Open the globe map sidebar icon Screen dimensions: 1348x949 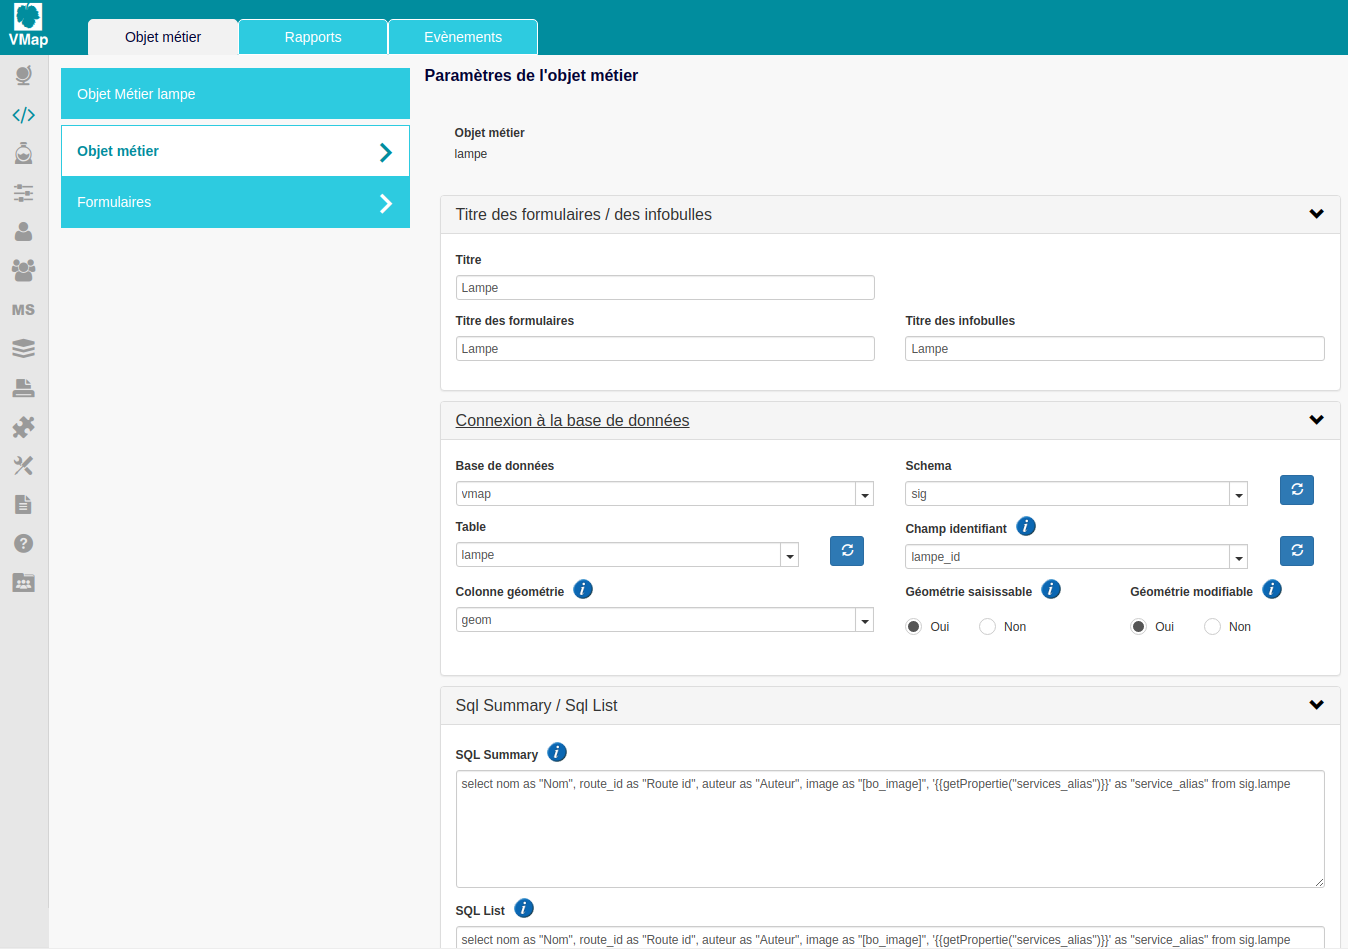[x=23, y=75]
